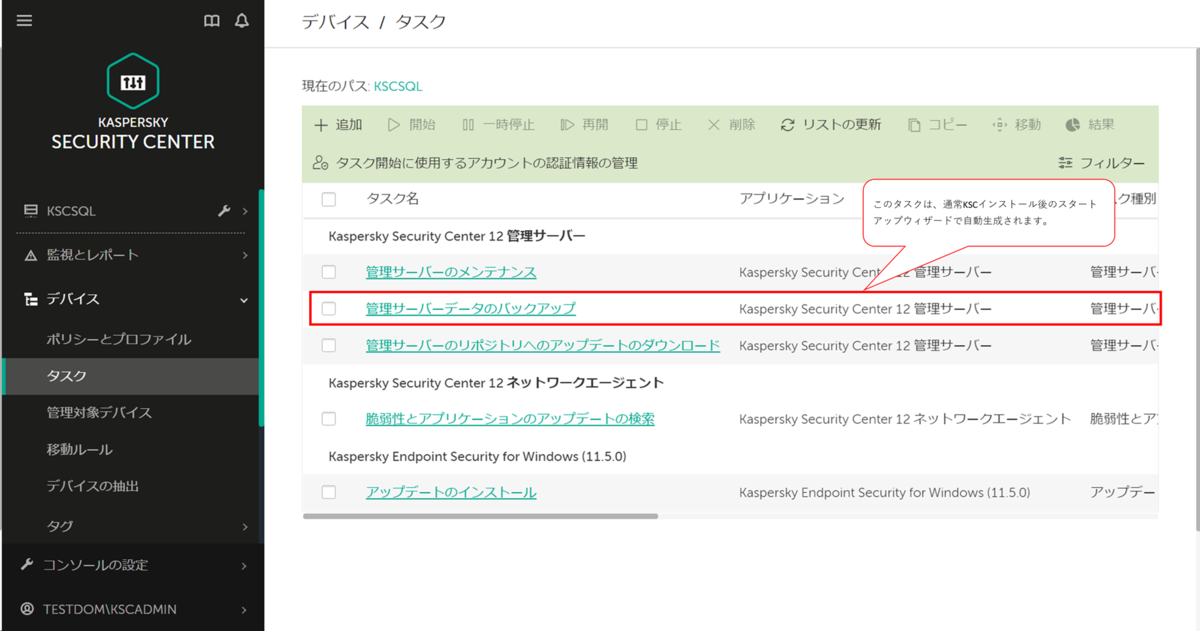1200x631 pixels.
Task: Click Kaspersky Security Center 12 ネットワークエージェント group header
Action: click(496, 382)
